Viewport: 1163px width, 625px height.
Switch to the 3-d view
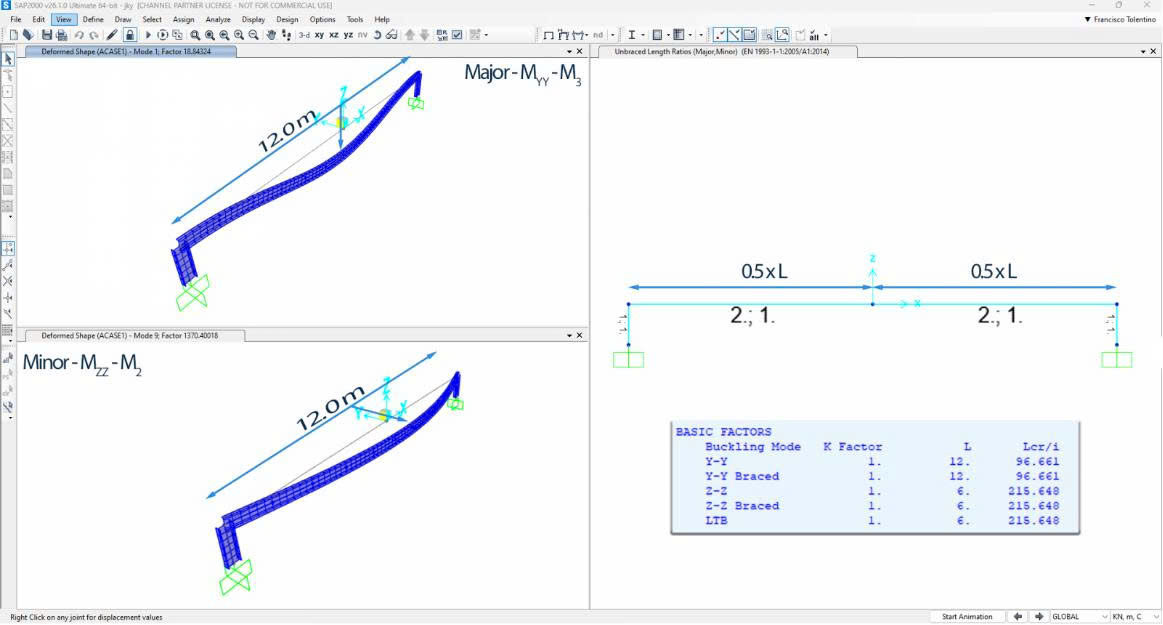(x=304, y=35)
